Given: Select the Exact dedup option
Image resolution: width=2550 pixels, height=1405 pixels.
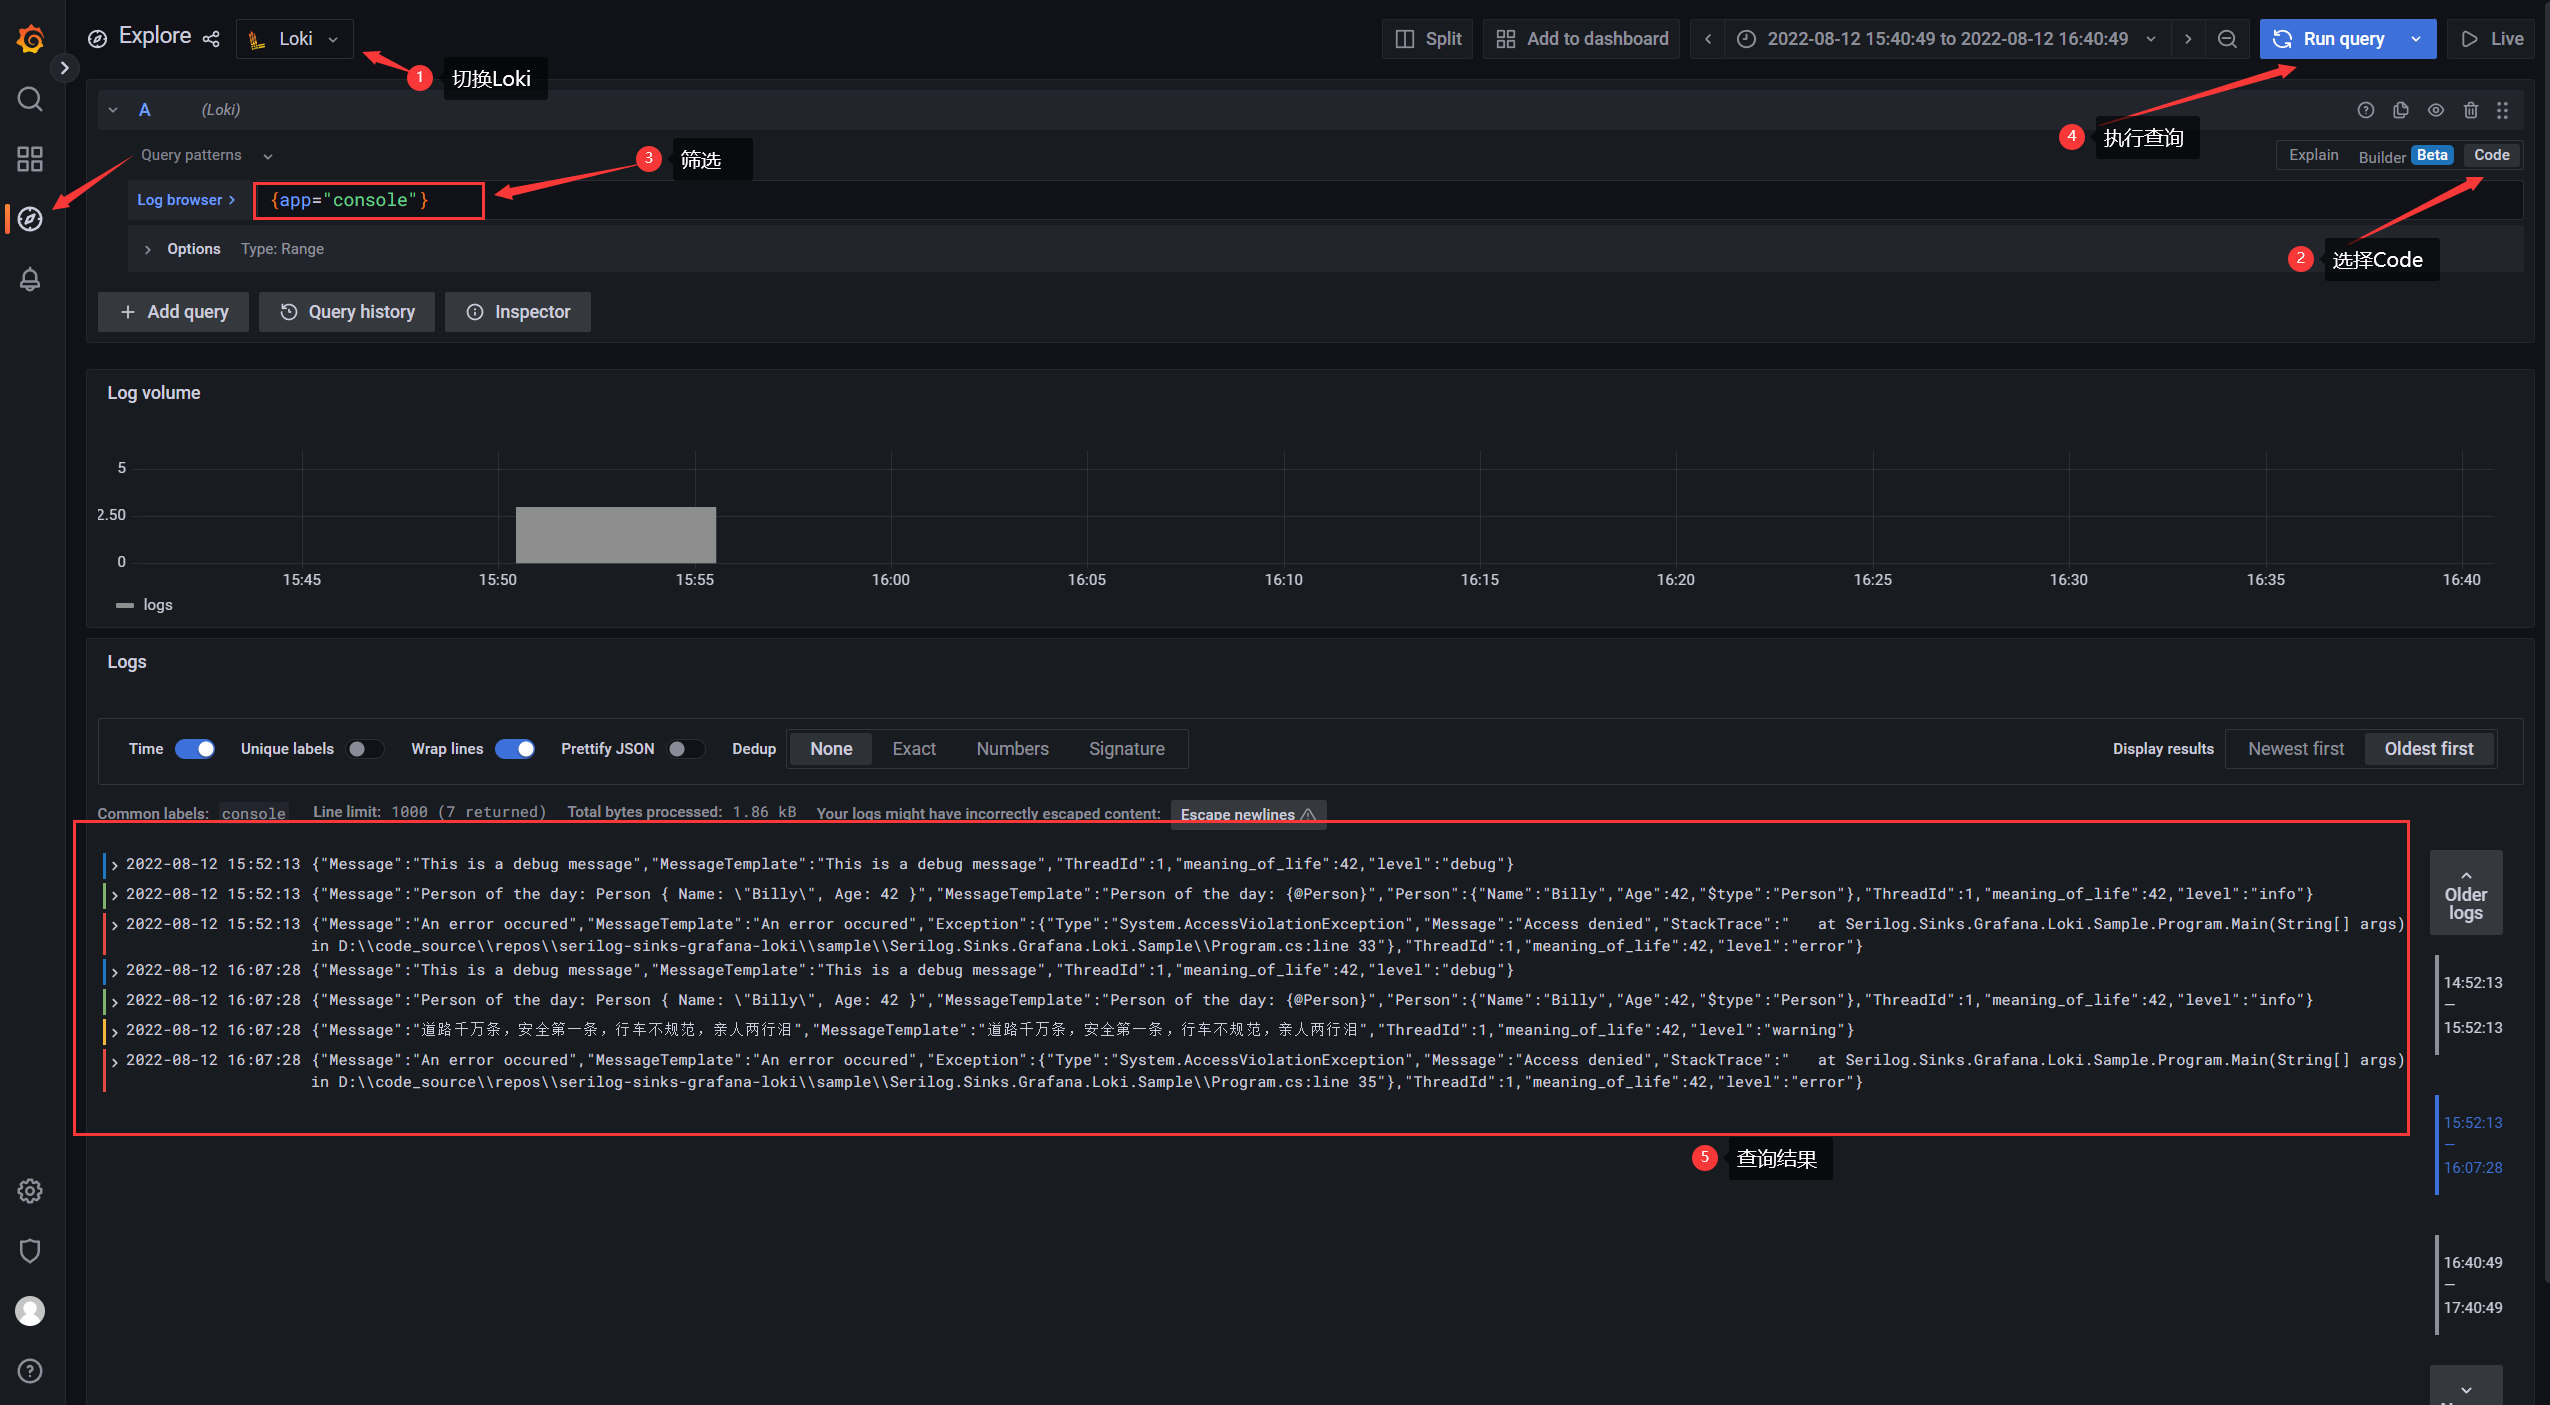Looking at the screenshot, I should [913, 749].
